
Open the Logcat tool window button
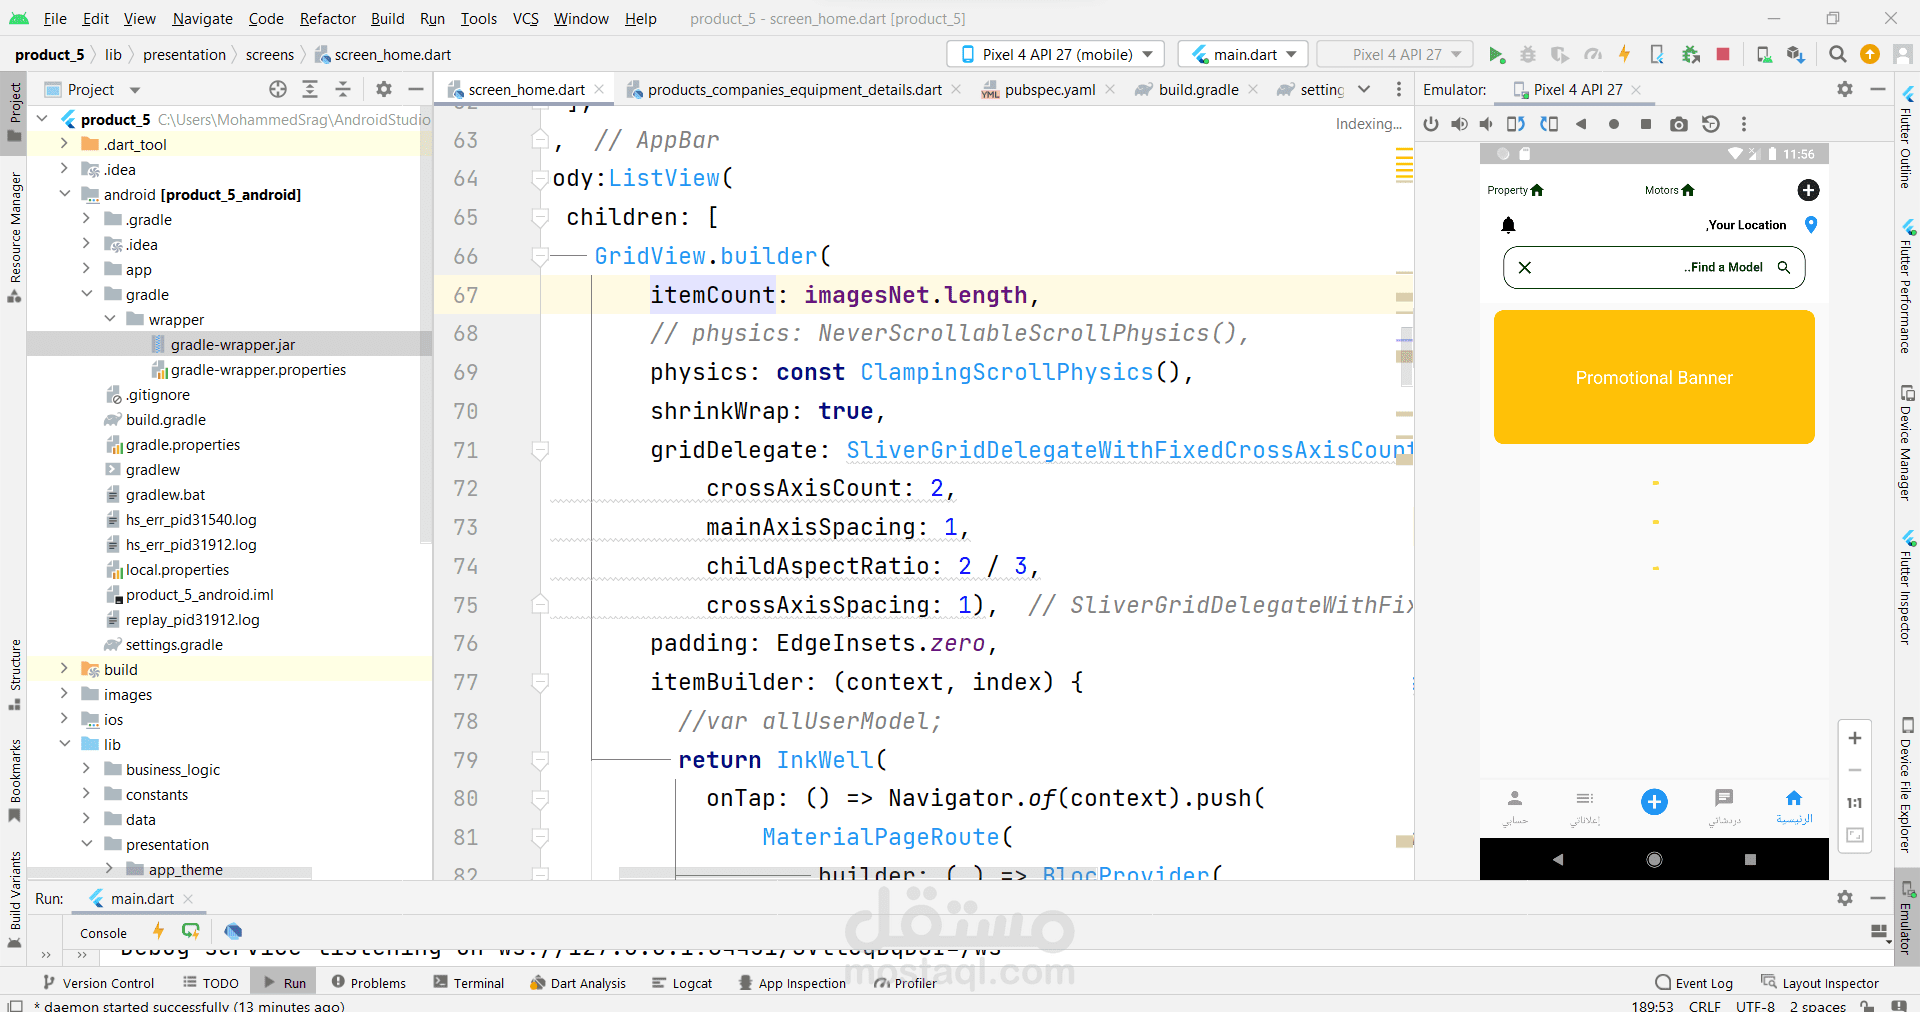tap(682, 983)
